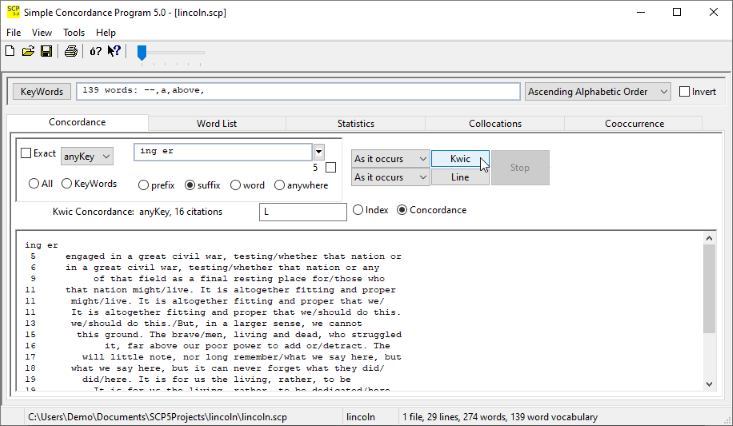Screen dimensions: 733x426
Task: Switch to the Word List tab
Action: (x=216, y=123)
